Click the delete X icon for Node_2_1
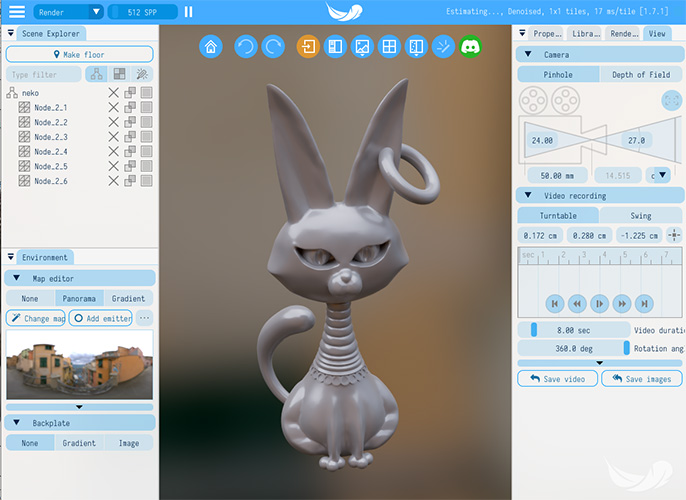Viewport: 686px width, 500px height. click(x=113, y=107)
